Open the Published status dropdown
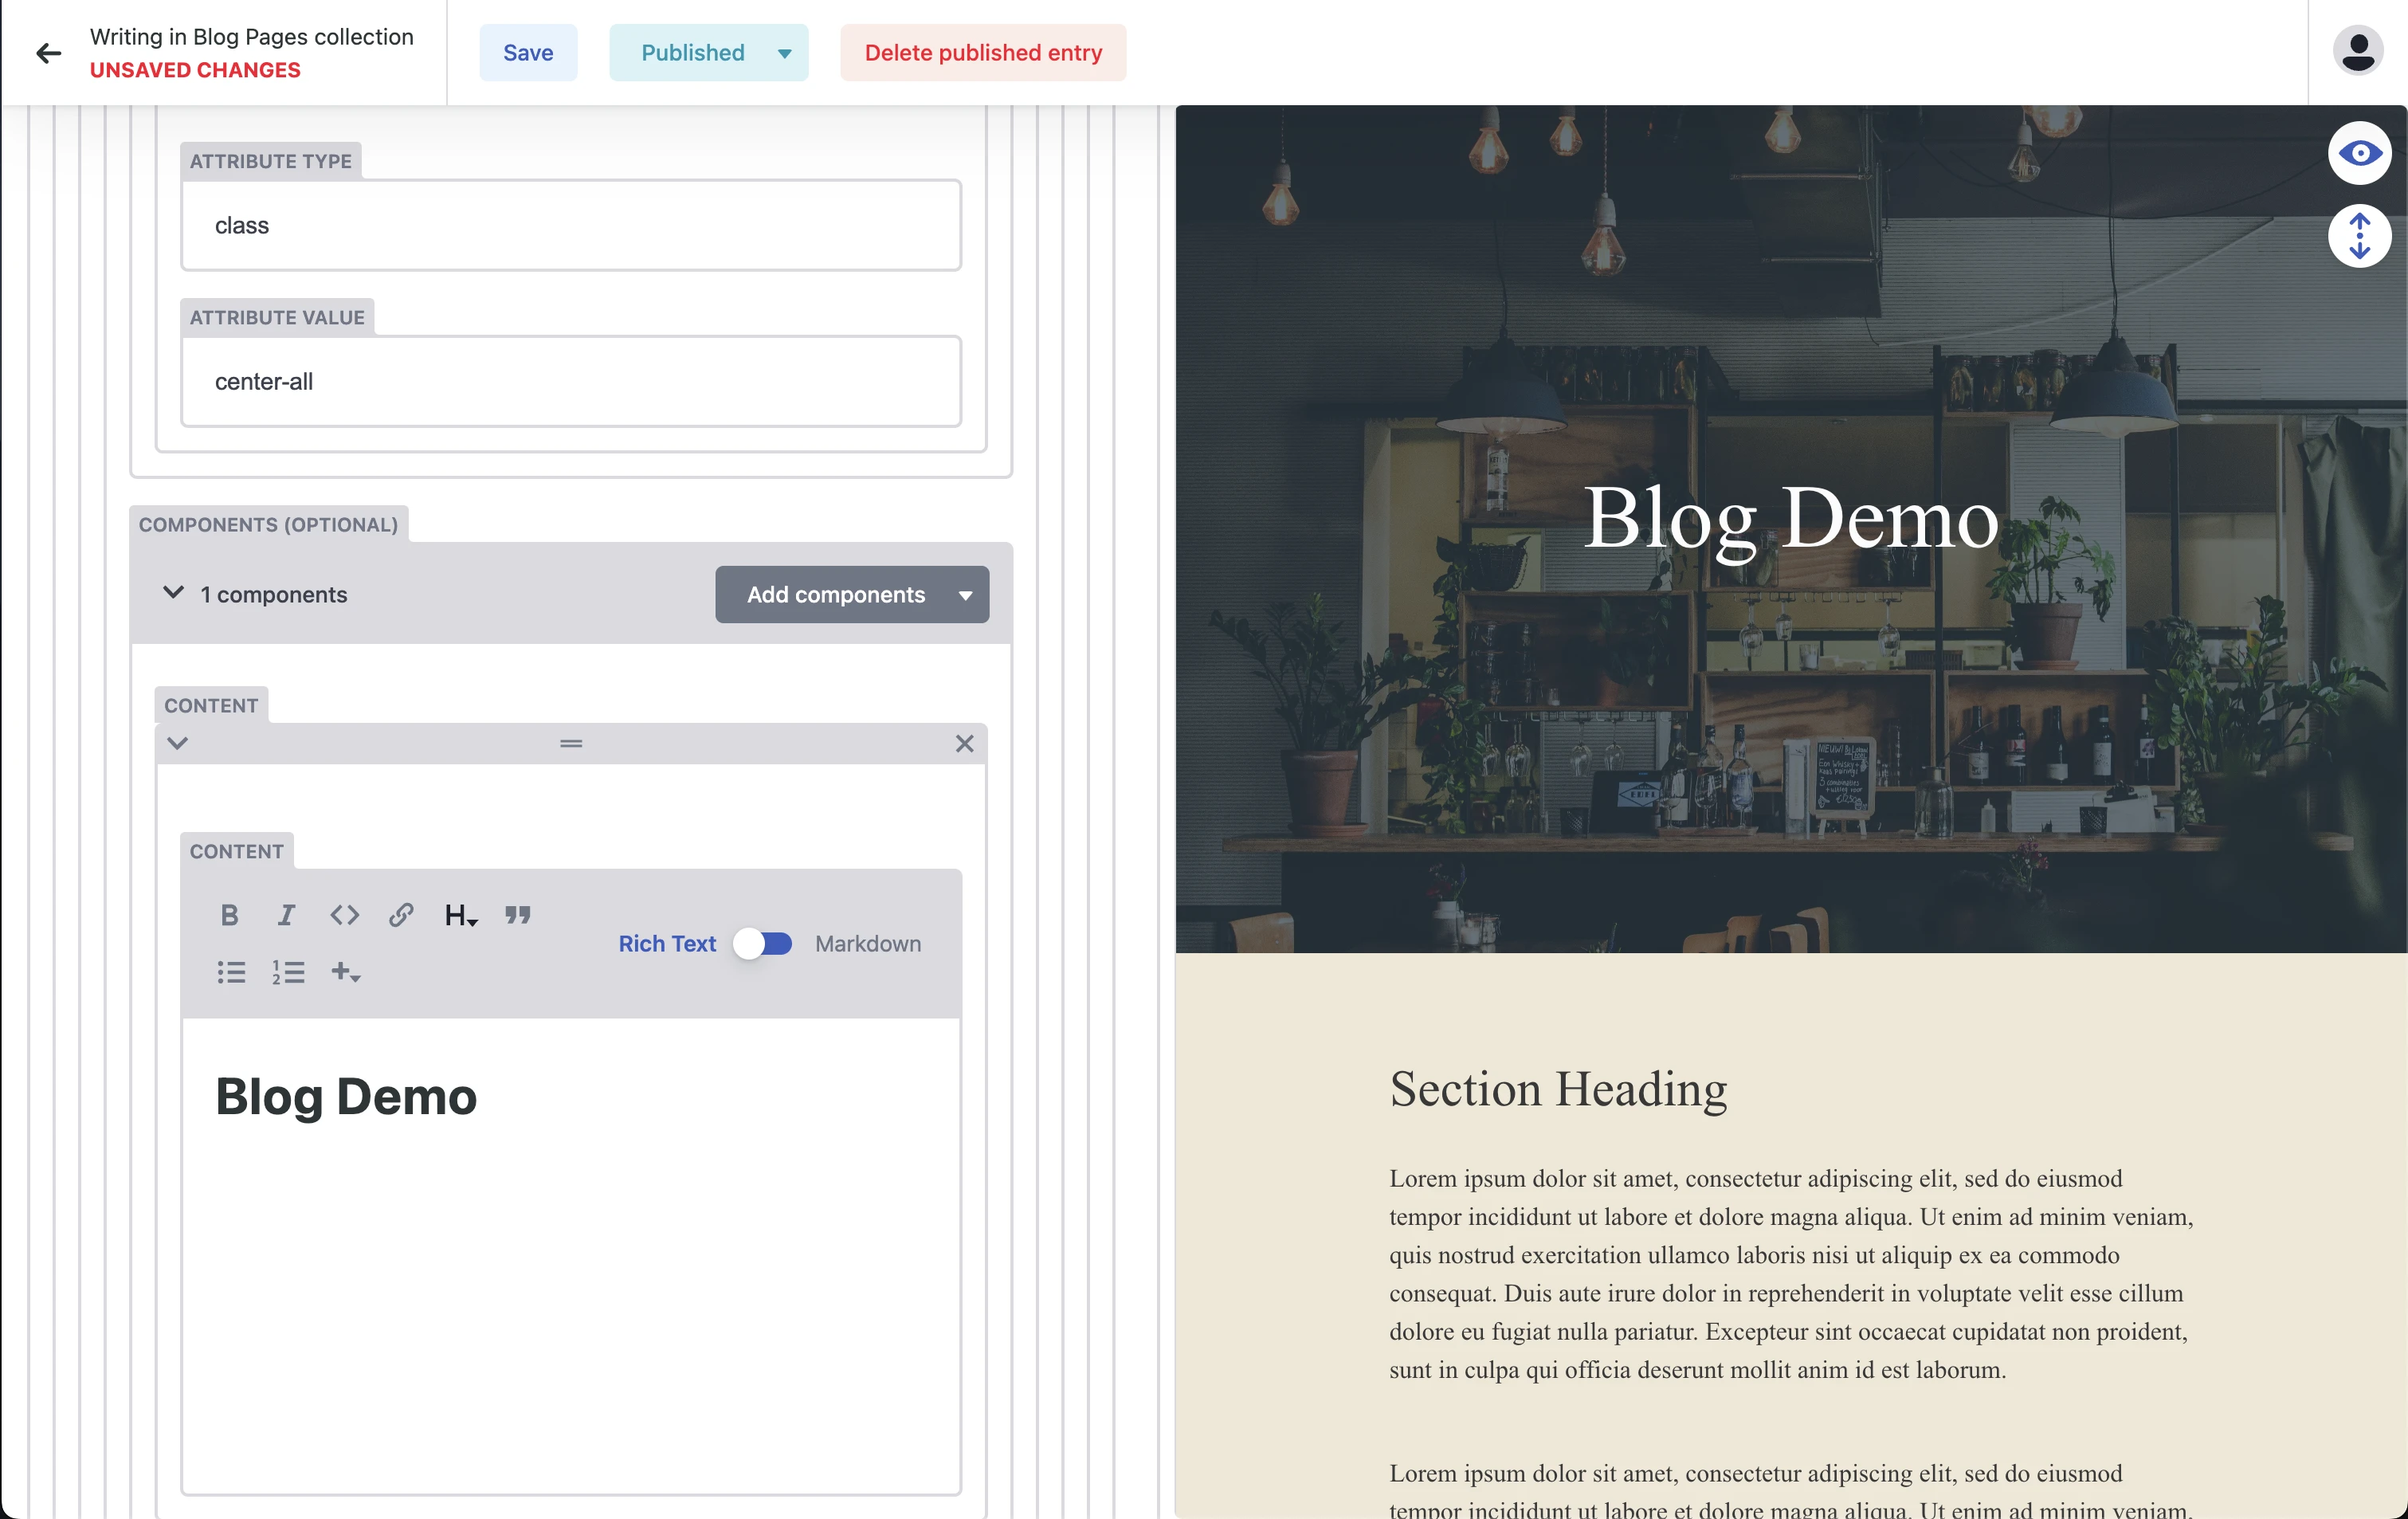 pos(708,53)
